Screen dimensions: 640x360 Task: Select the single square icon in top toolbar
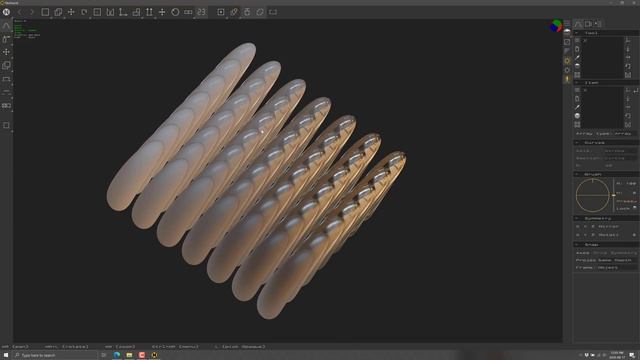[45, 12]
